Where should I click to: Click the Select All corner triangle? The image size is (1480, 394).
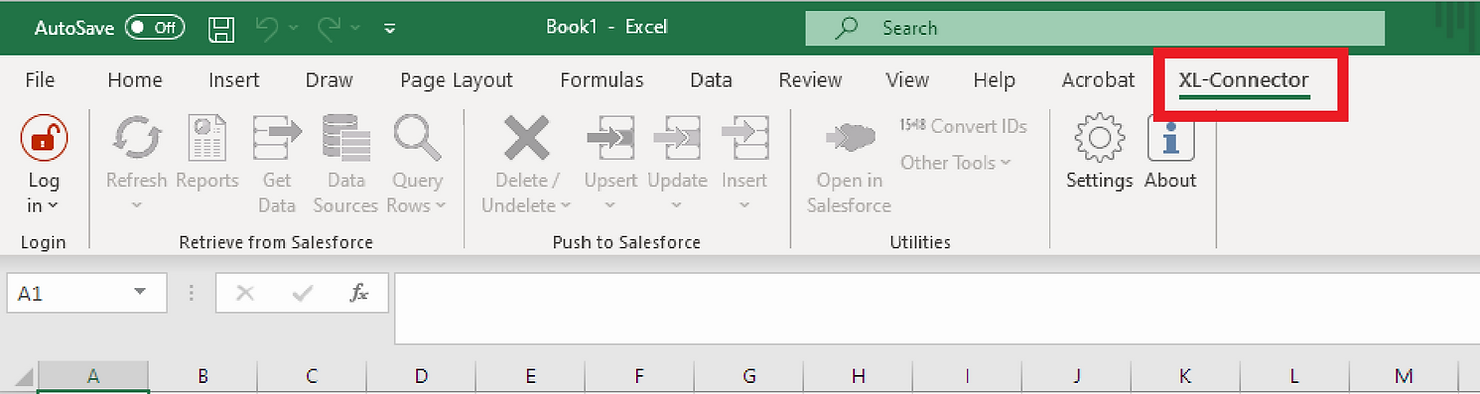[x=23, y=378]
